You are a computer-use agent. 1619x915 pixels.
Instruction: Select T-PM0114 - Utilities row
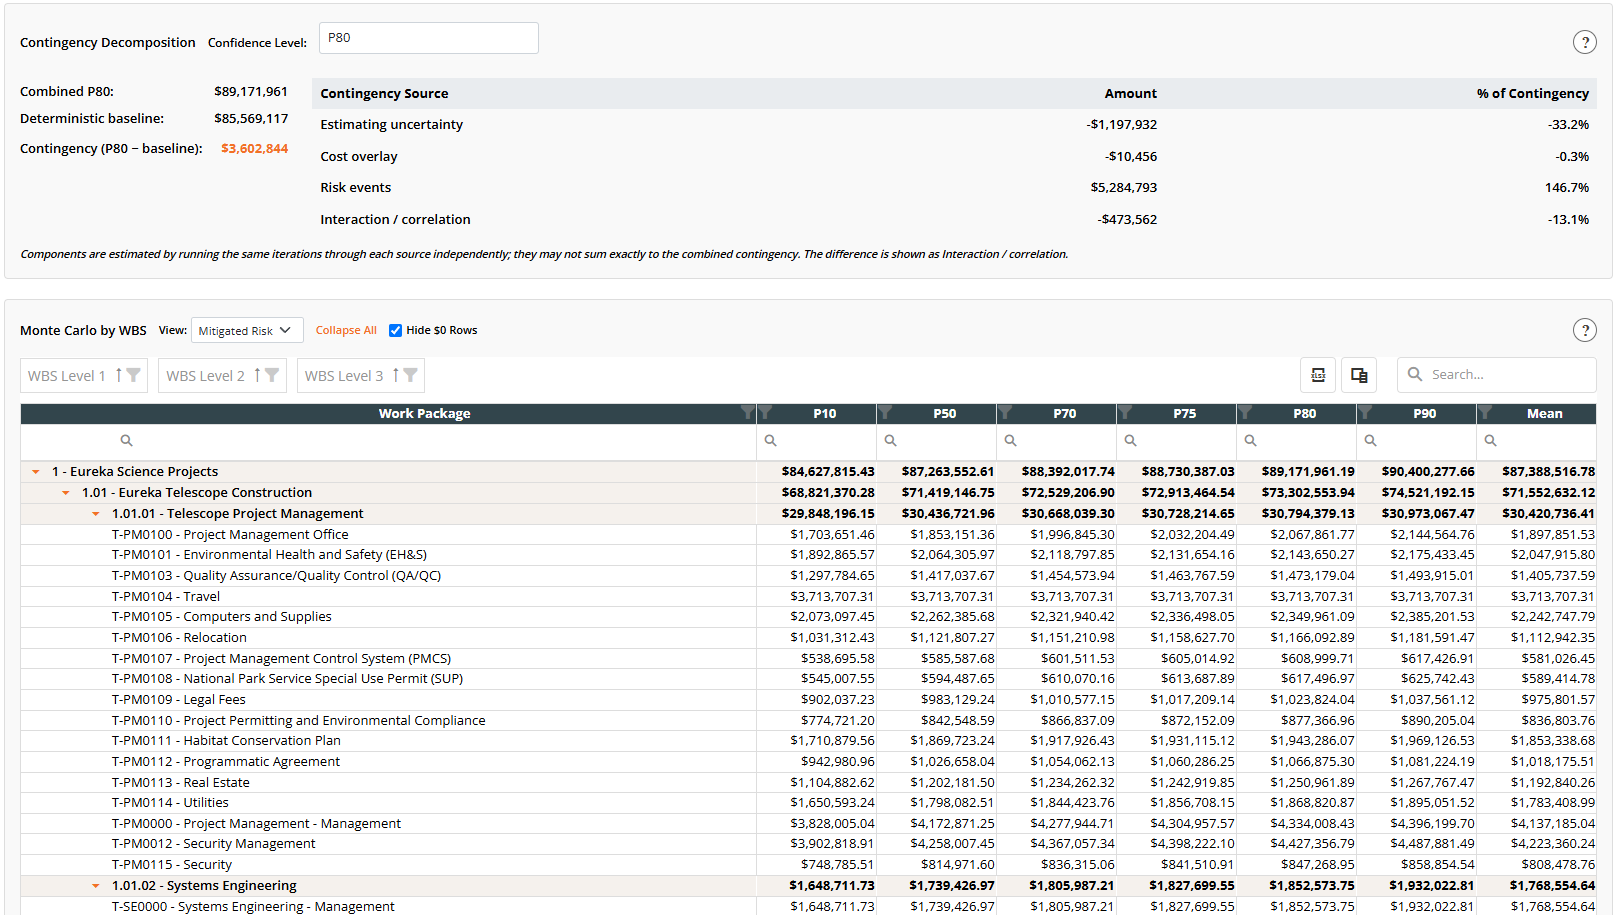[x=808, y=803]
